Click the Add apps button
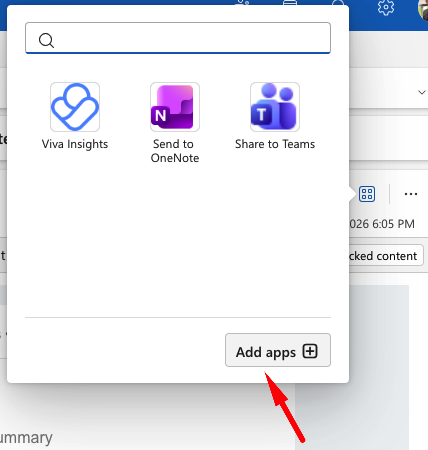This screenshot has width=428, height=450. click(x=278, y=350)
